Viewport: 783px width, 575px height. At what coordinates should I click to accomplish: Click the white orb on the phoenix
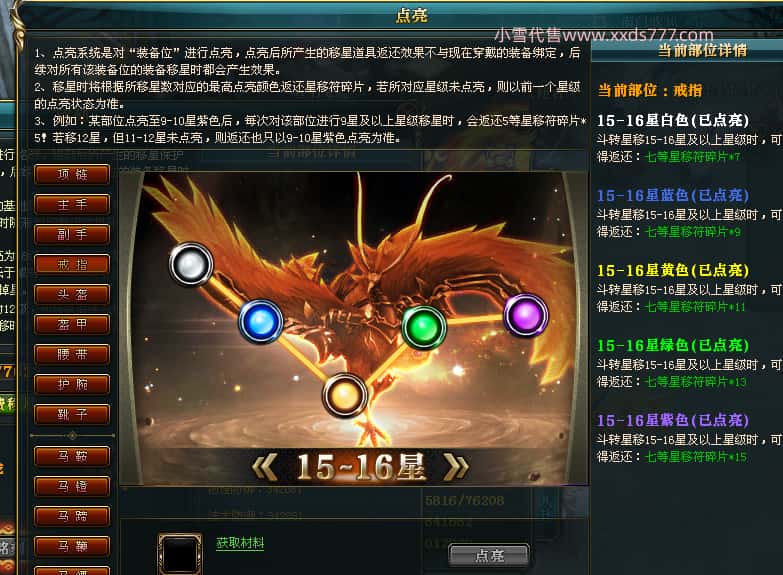point(191,264)
